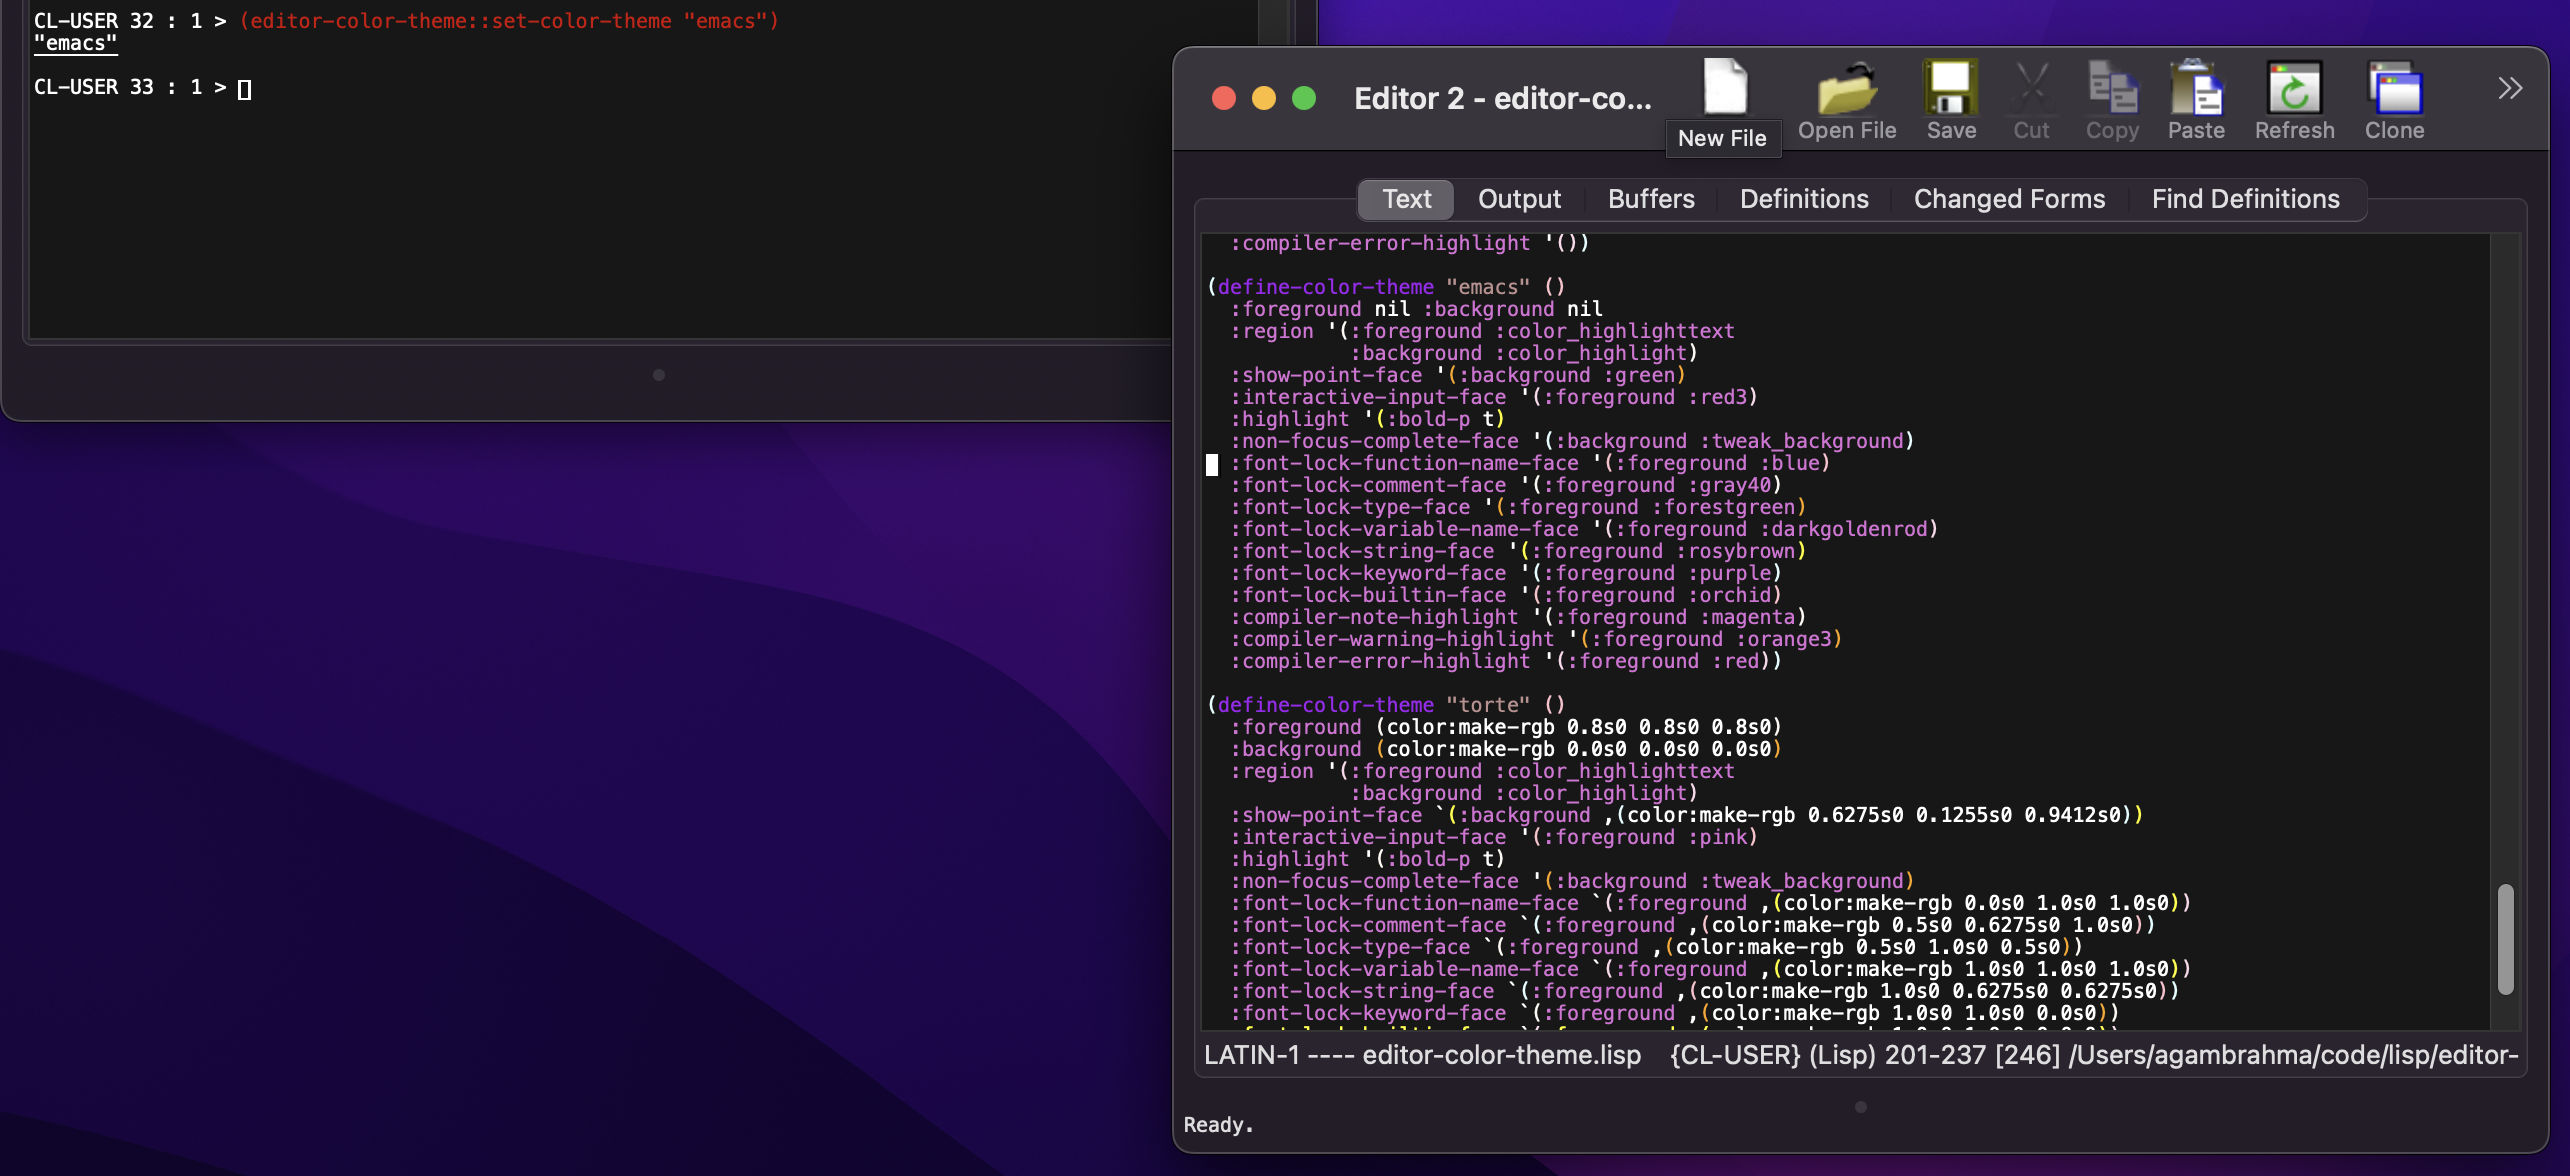The width and height of the screenshot is (2570, 1176).
Task: Open the Find Definitions tab
Action: pyautogui.click(x=2244, y=199)
